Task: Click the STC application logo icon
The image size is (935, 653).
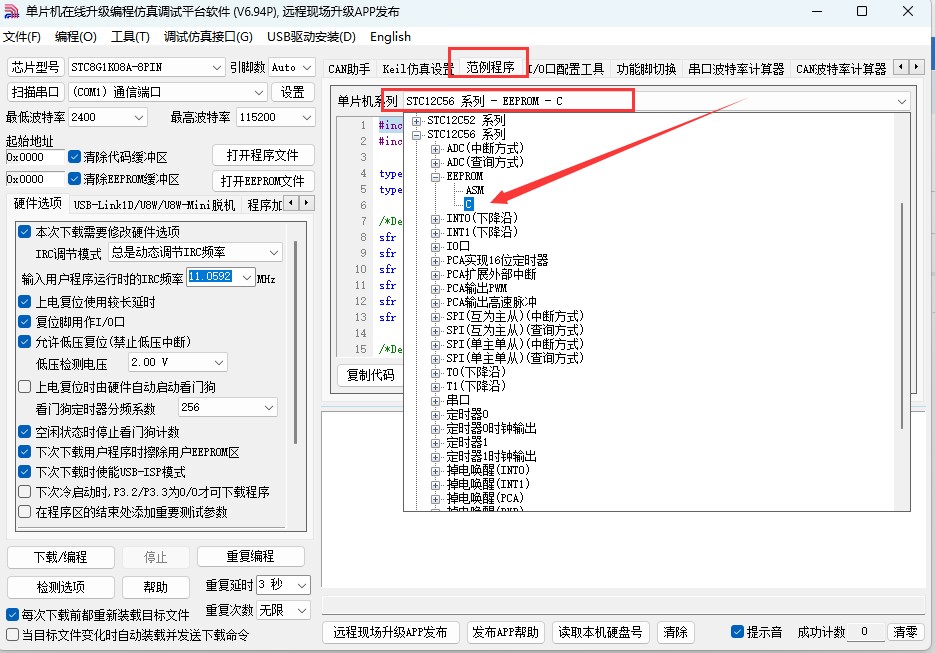Action: [11, 11]
